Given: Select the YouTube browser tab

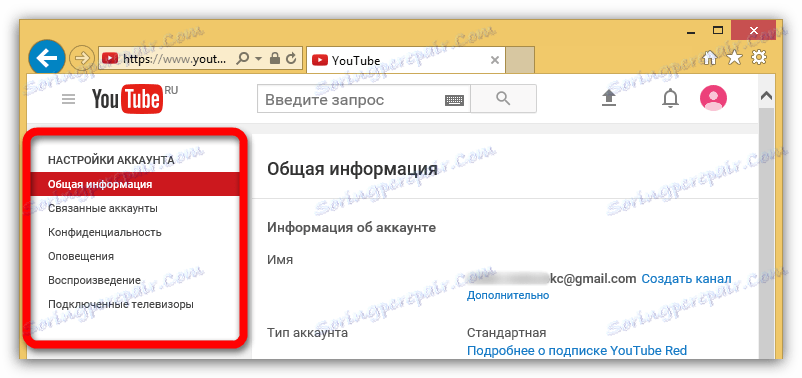Looking at the screenshot, I should (405, 60).
